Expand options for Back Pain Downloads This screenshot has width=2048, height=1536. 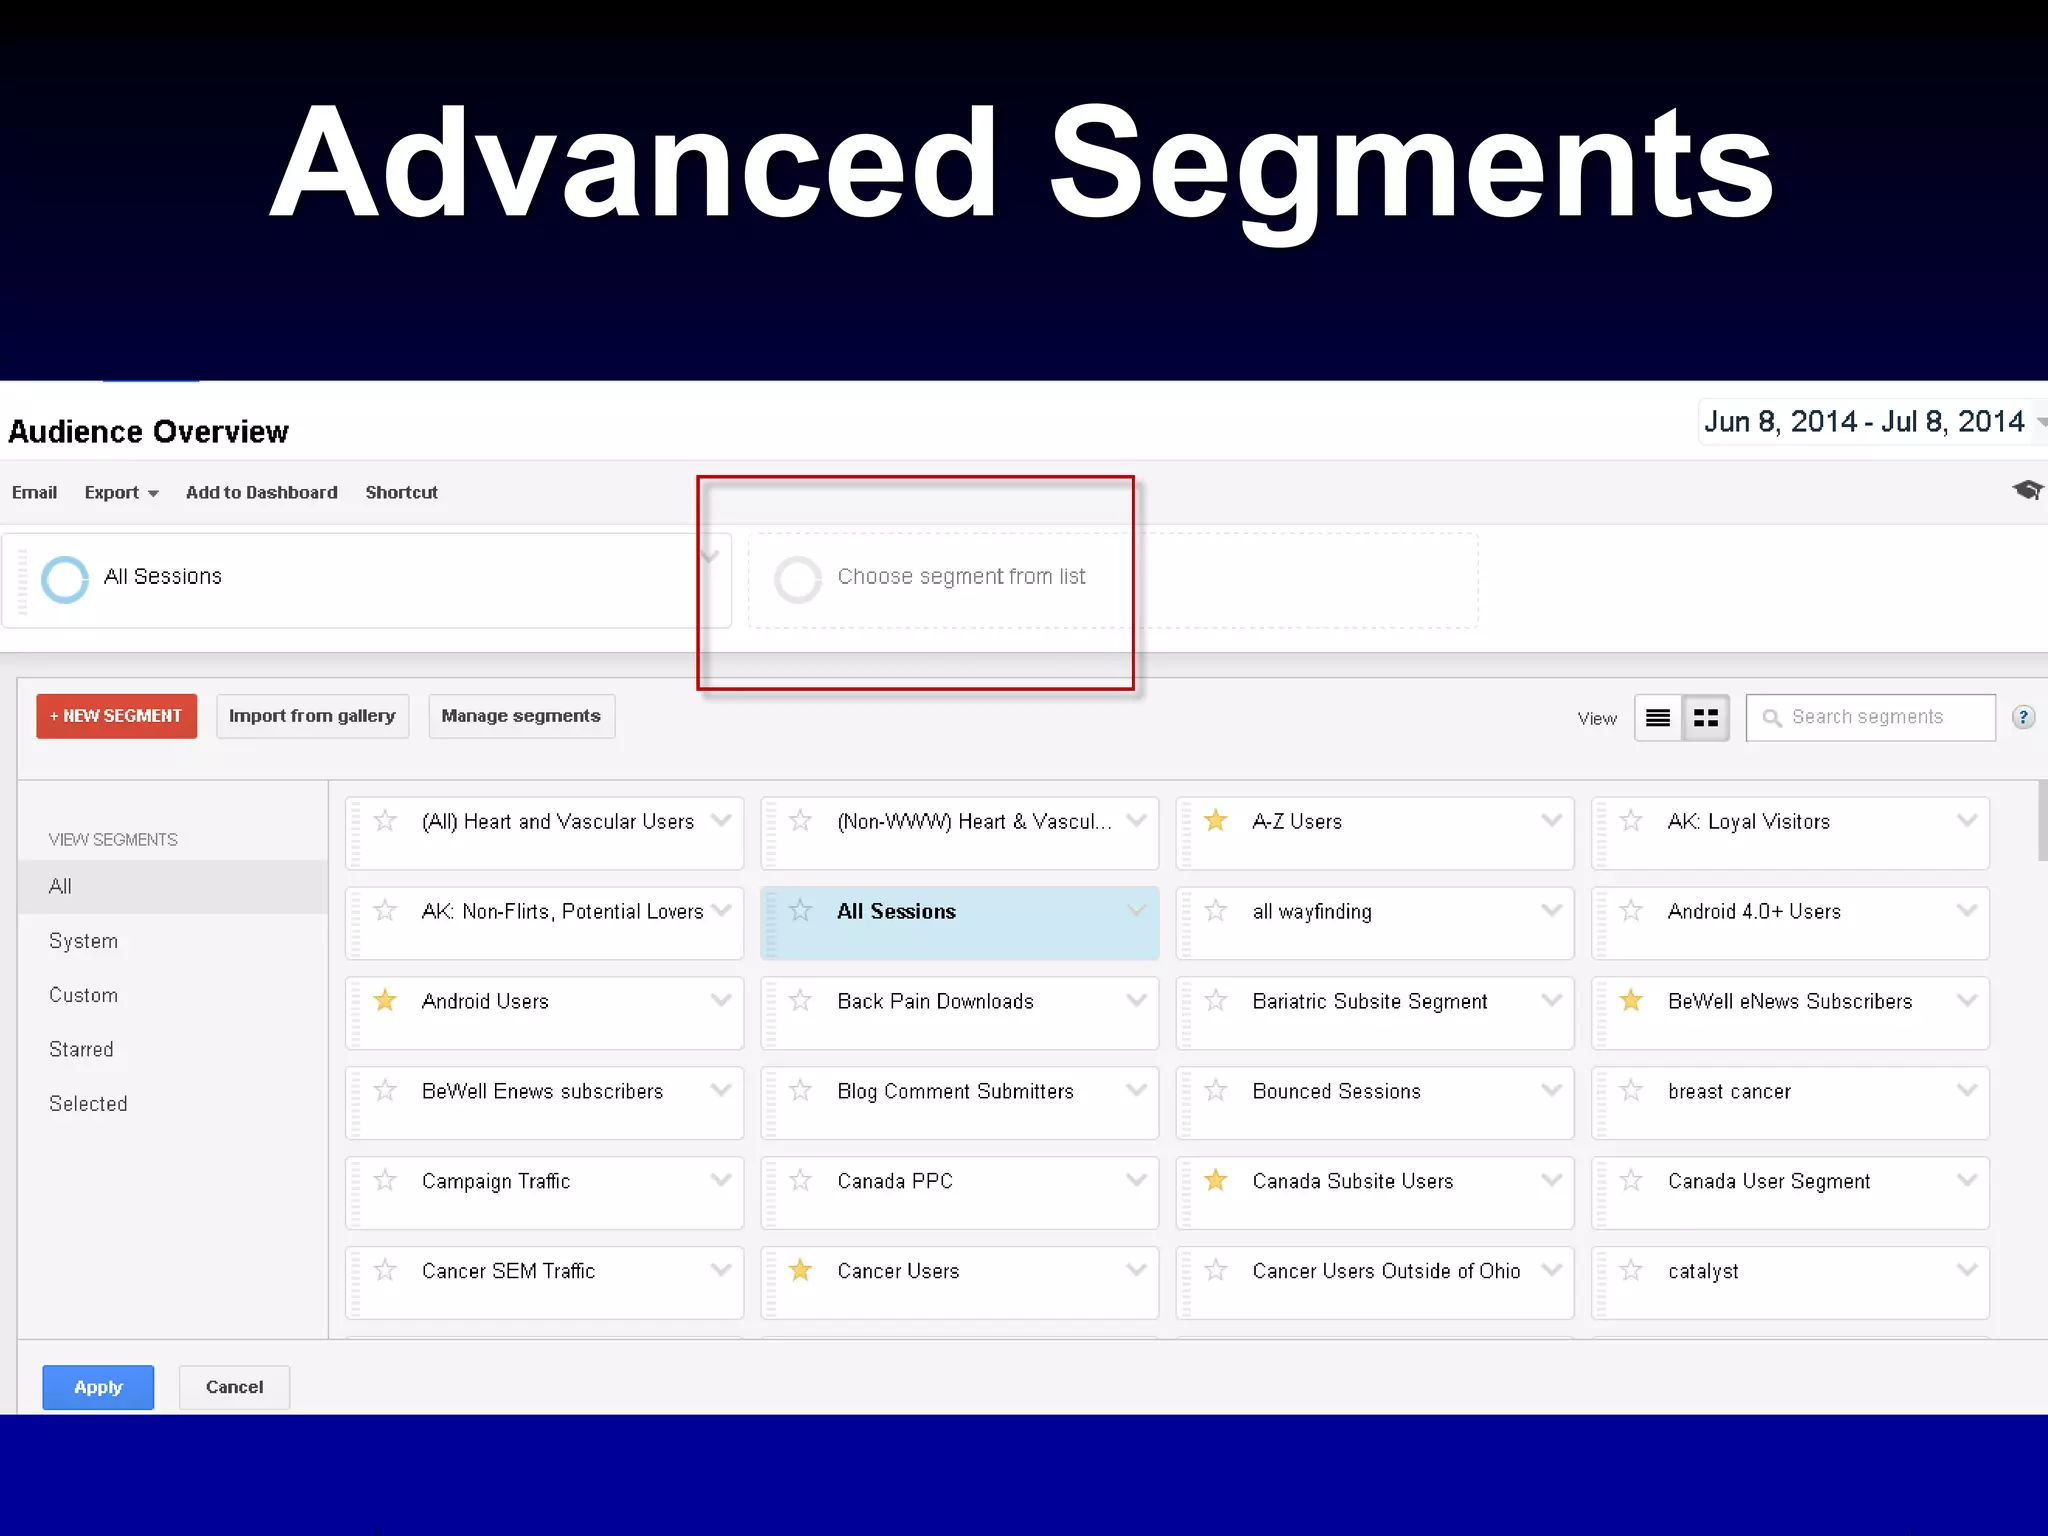pyautogui.click(x=1136, y=1000)
